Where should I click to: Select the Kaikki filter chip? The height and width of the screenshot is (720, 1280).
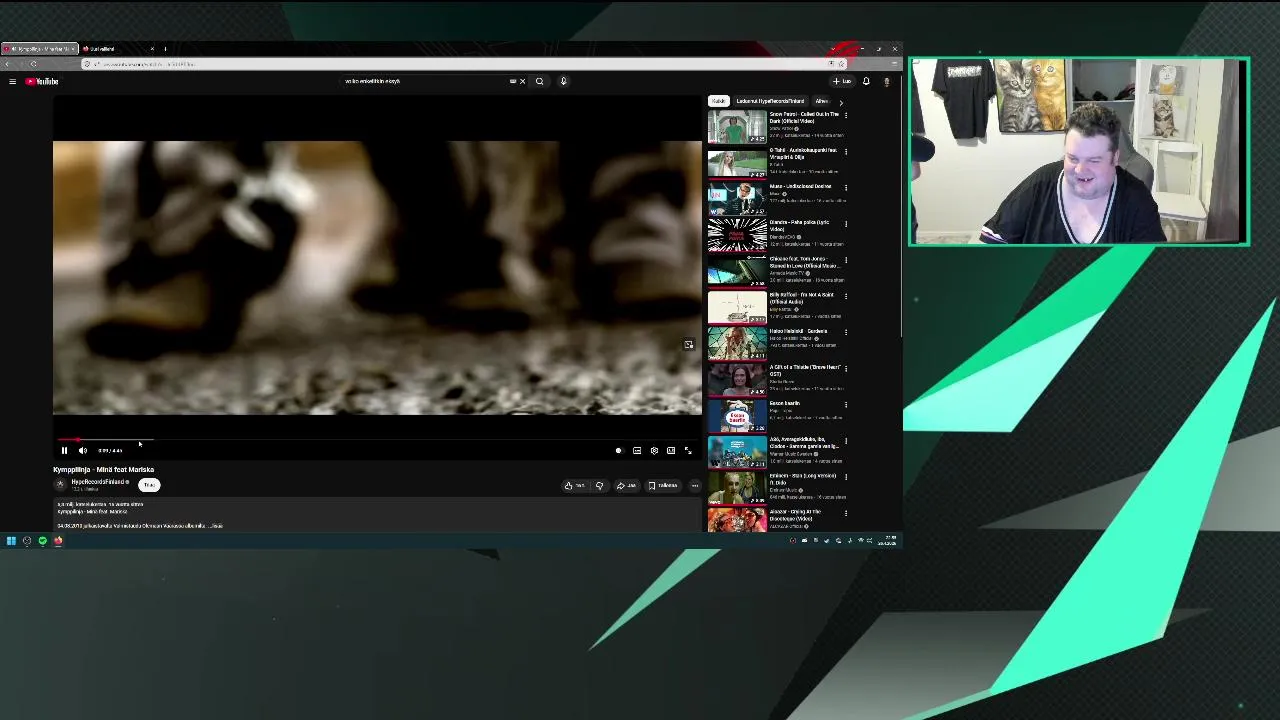pyautogui.click(x=718, y=101)
